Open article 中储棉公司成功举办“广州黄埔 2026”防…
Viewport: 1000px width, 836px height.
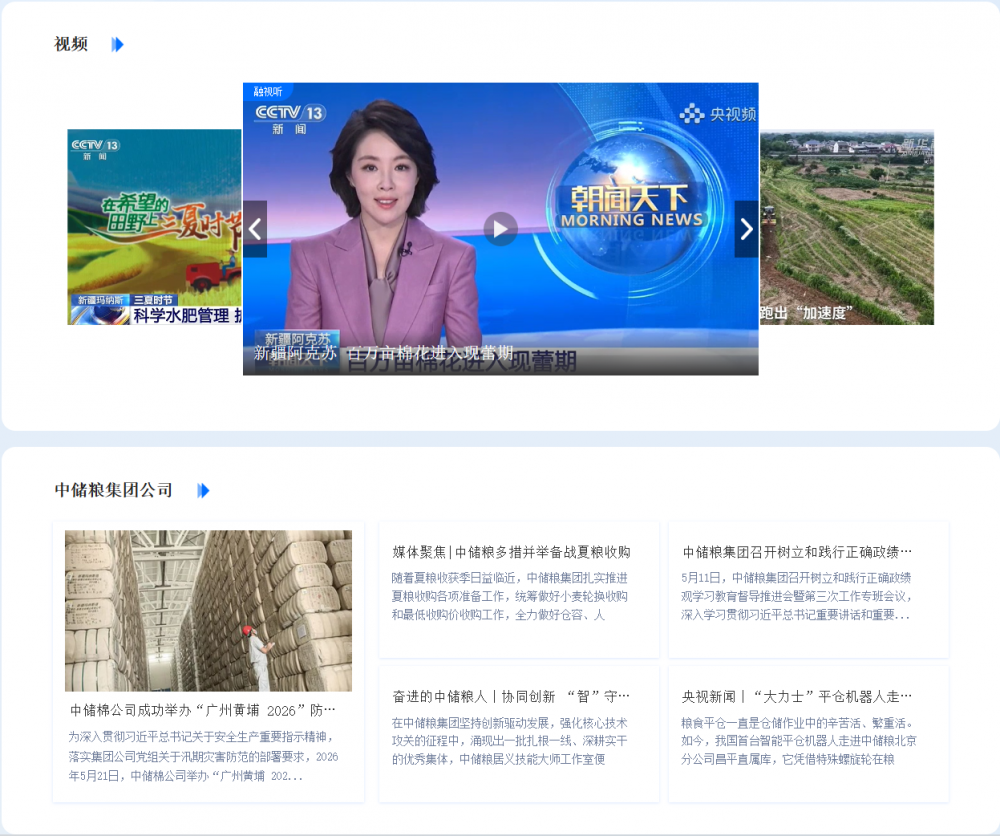pos(203,710)
